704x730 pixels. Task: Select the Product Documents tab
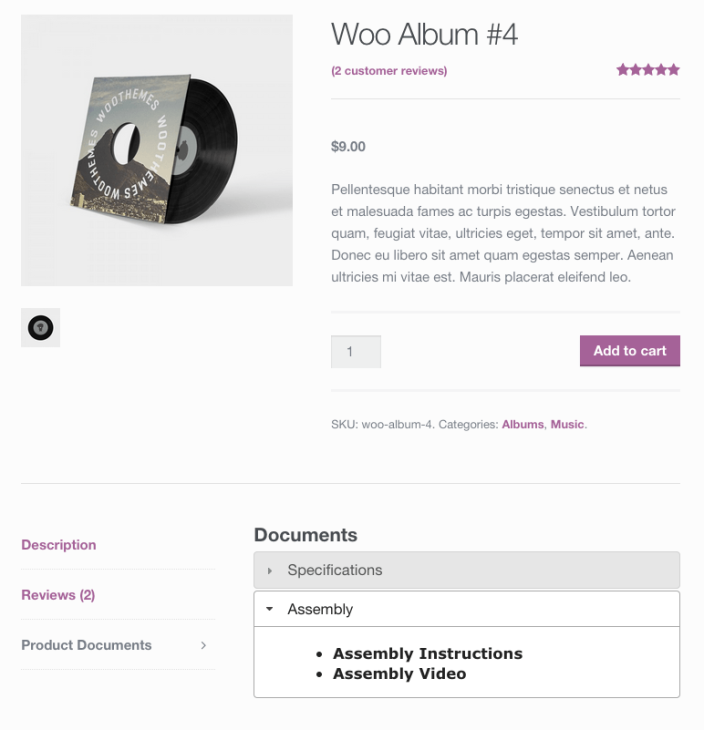point(87,645)
